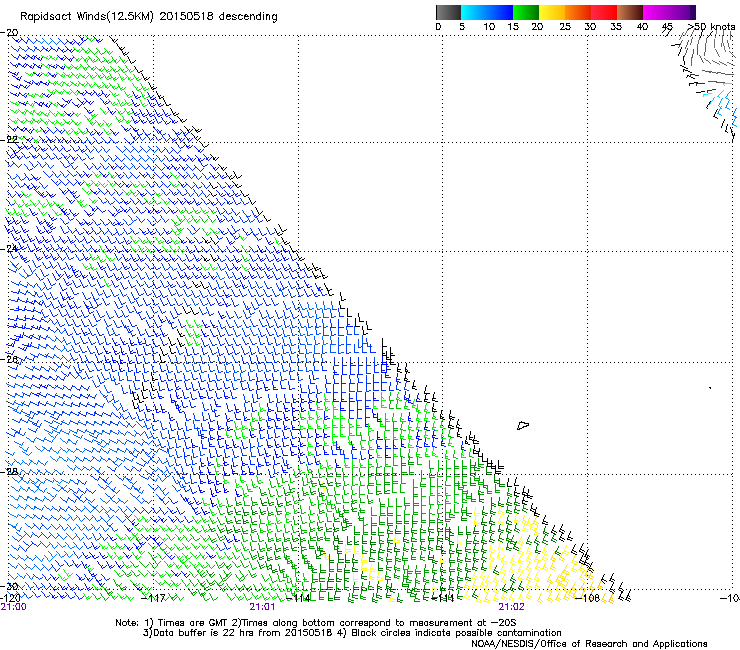This screenshot has width=740, height=650.
Task: Click the '-26' latitude axis label
Action: click(x=9, y=359)
